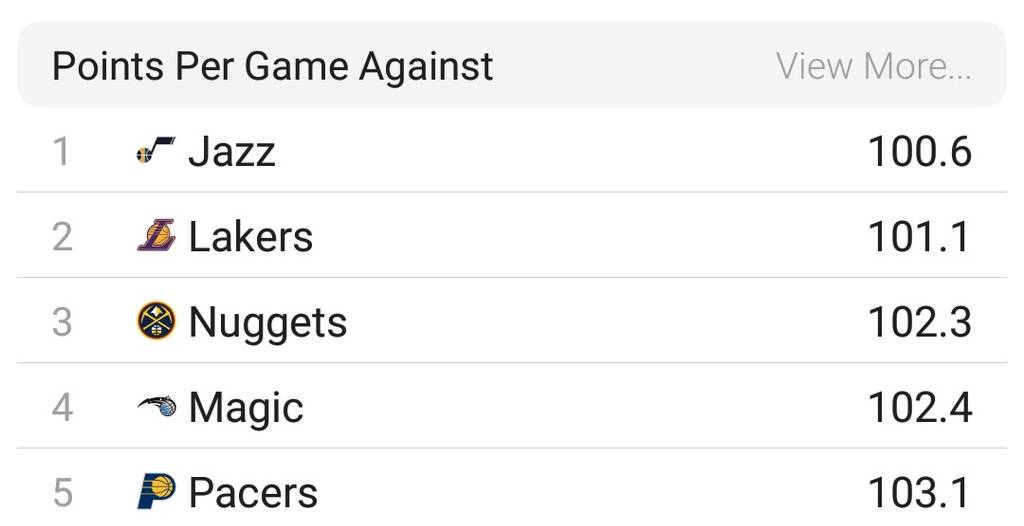Click the Utah Jazz team logo
The image size is (1024, 526).
[x=155, y=152]
